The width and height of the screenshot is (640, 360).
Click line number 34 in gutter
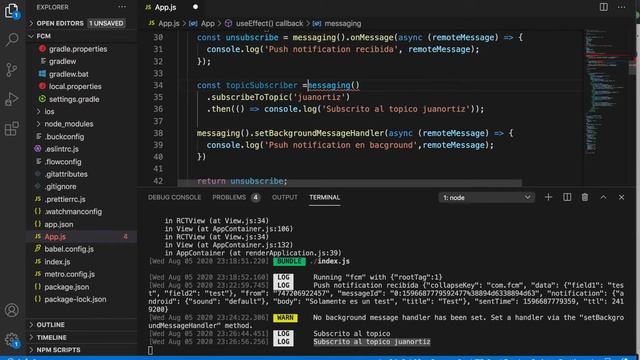tap(158, 85)
